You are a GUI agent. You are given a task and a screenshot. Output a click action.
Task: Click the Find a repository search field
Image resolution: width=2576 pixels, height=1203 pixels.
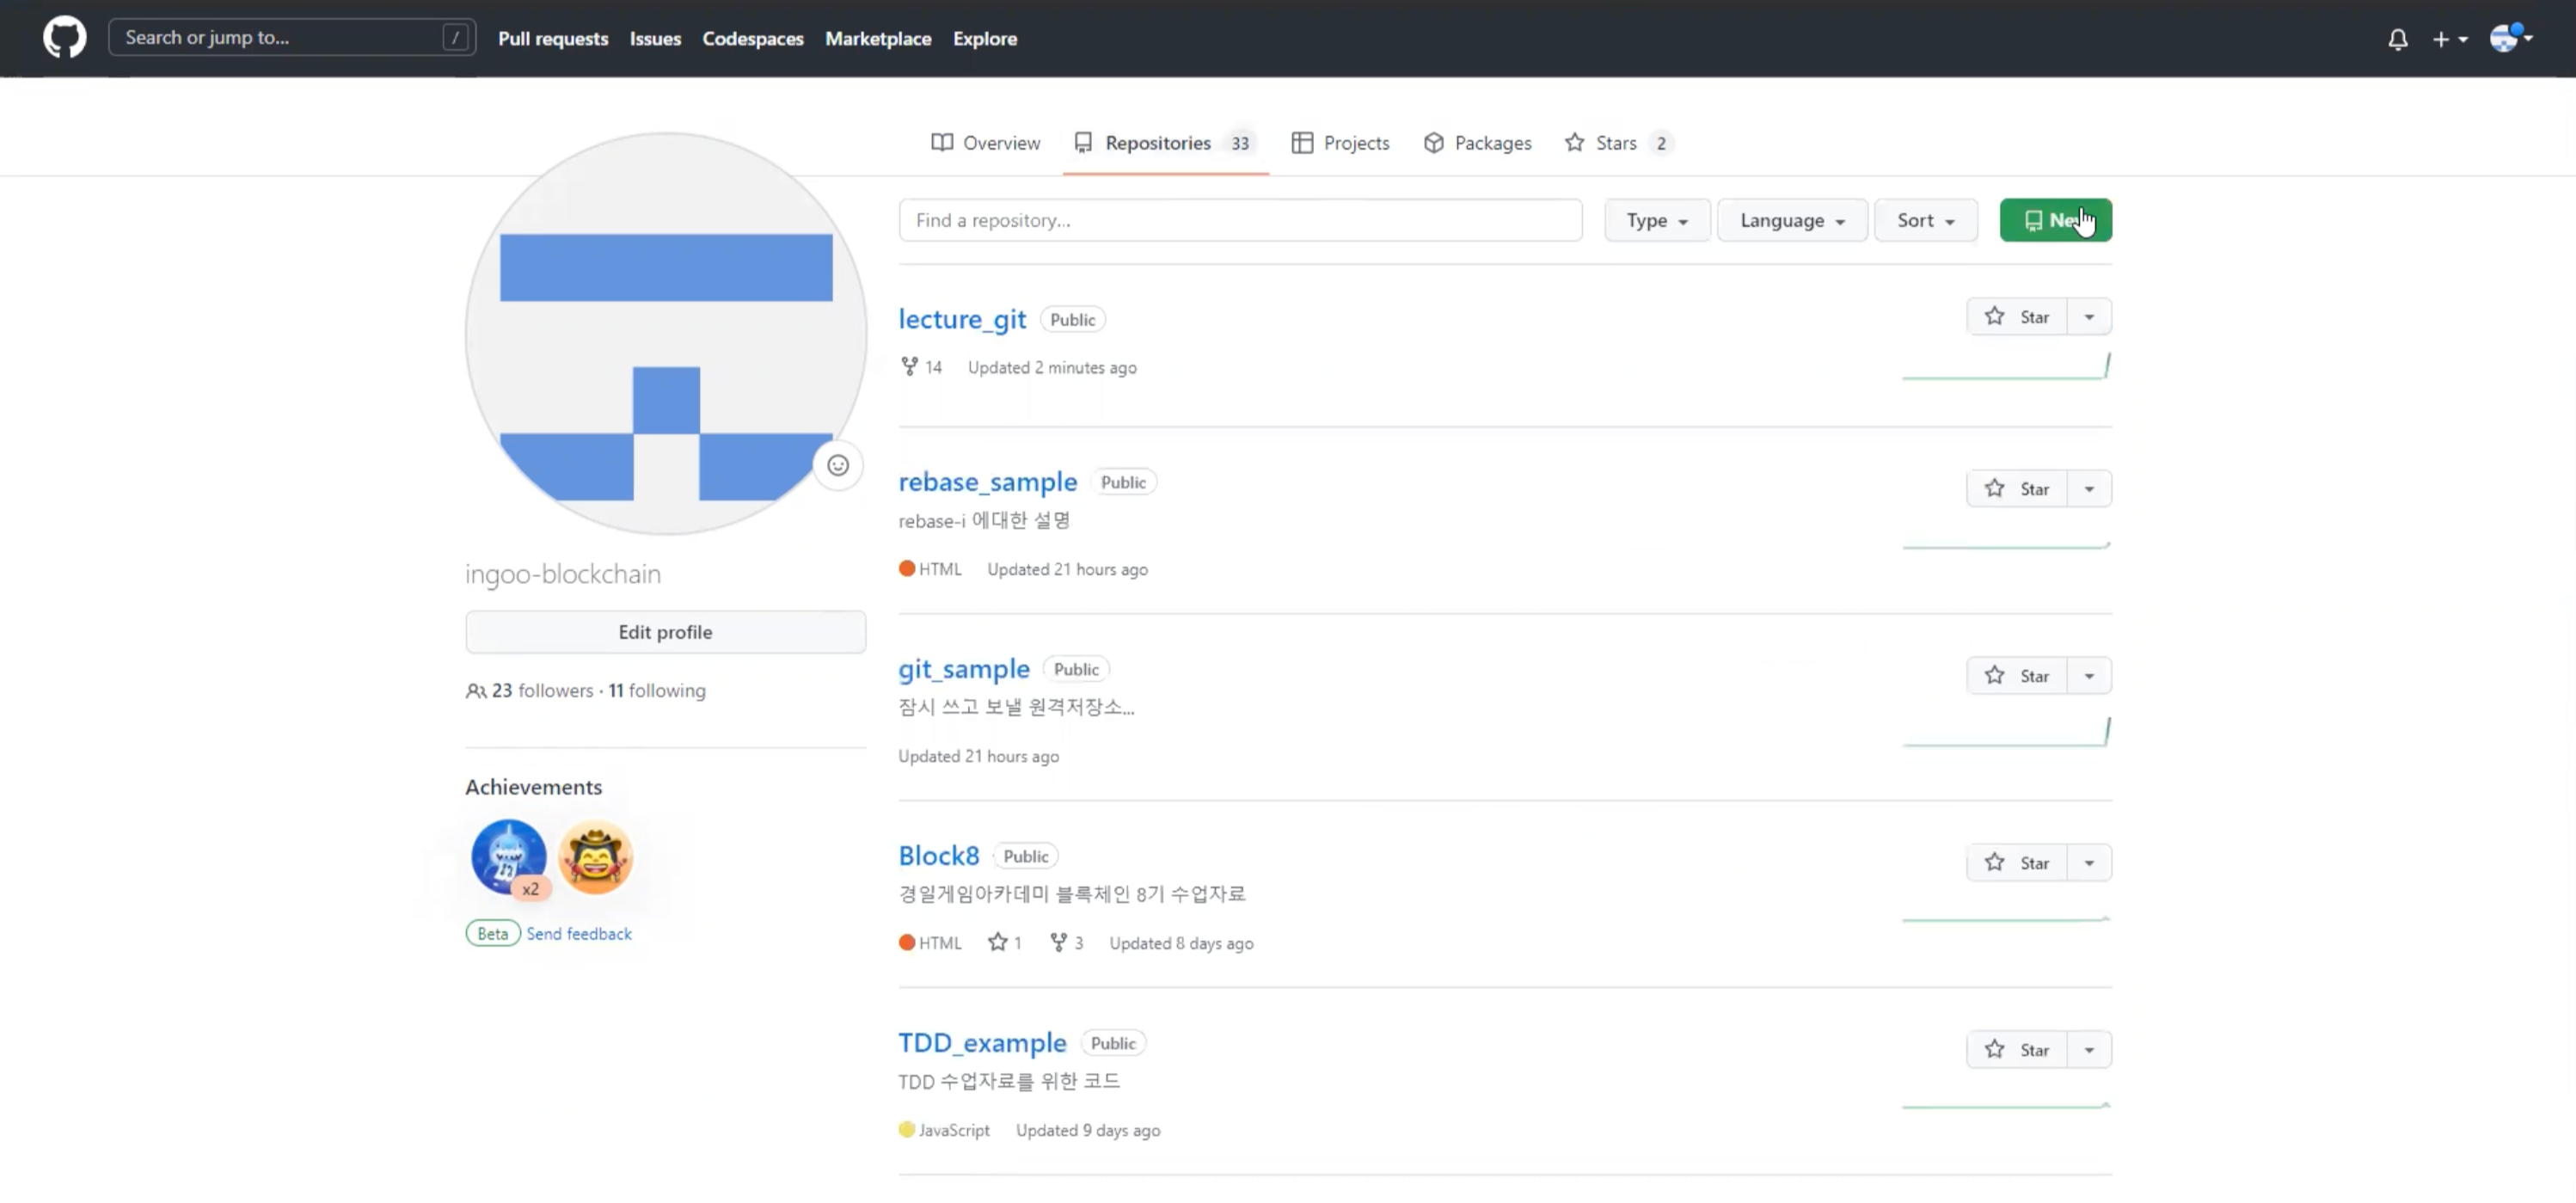coord(1239,220)
